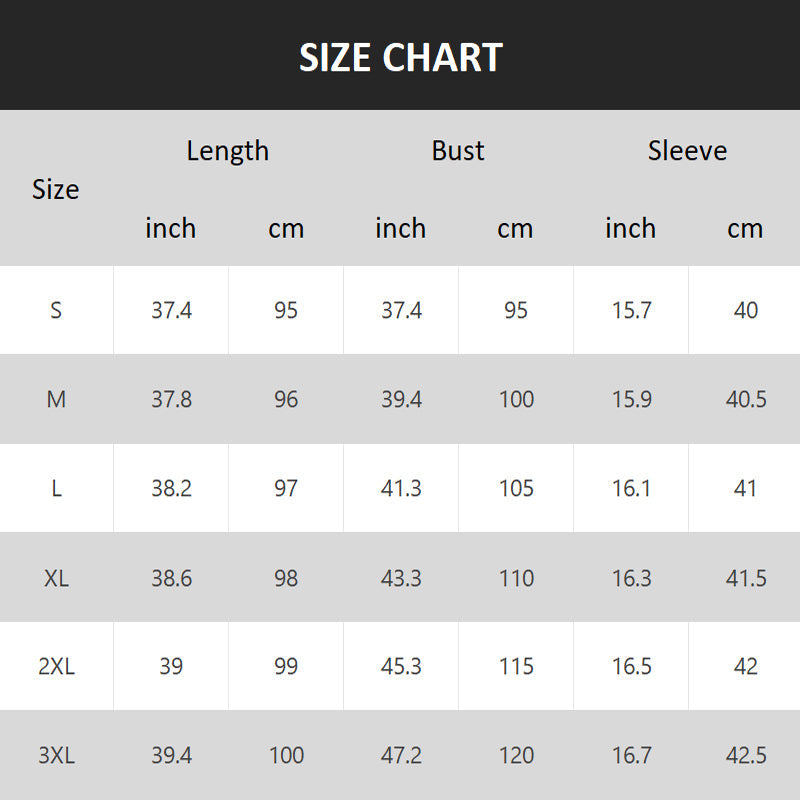Select the 15.7 inch sleeve value
The width and height of the screenshot is (800, 800).
631,310
